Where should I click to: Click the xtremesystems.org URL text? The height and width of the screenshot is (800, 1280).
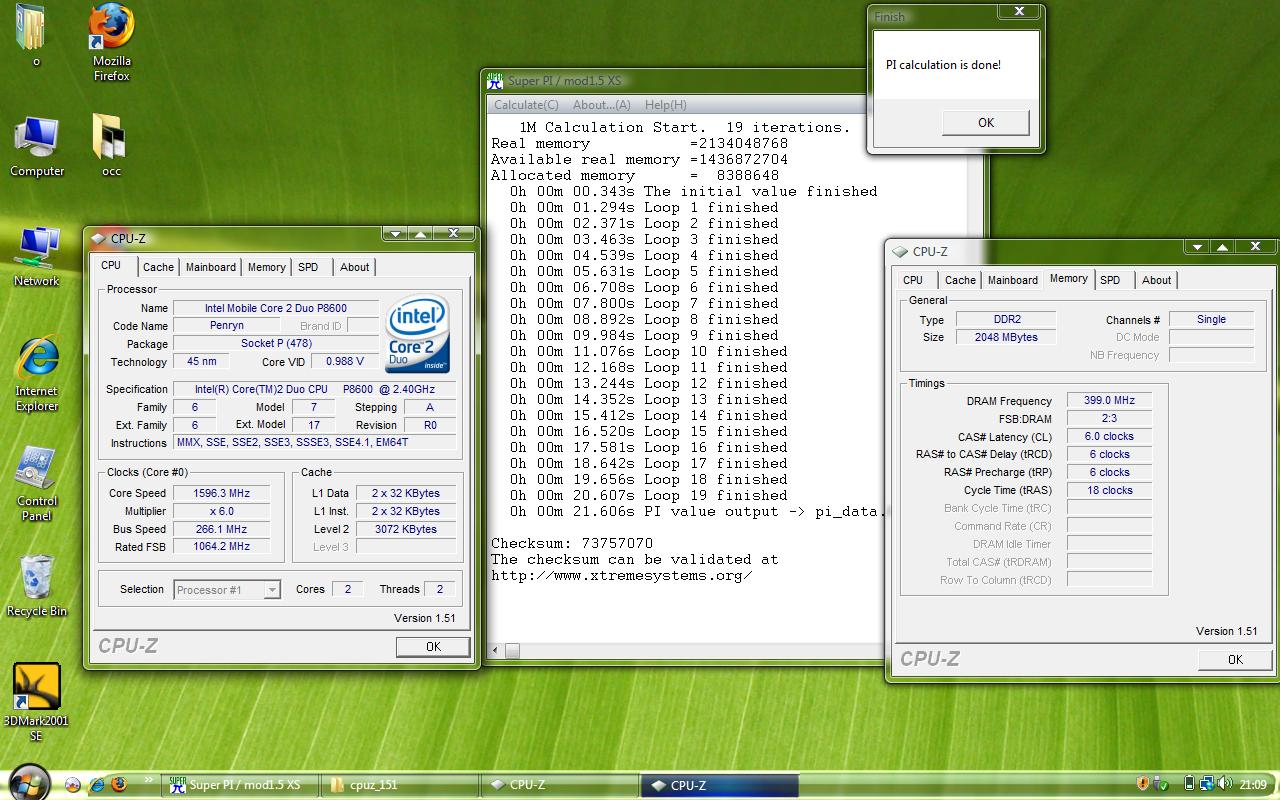622,575
